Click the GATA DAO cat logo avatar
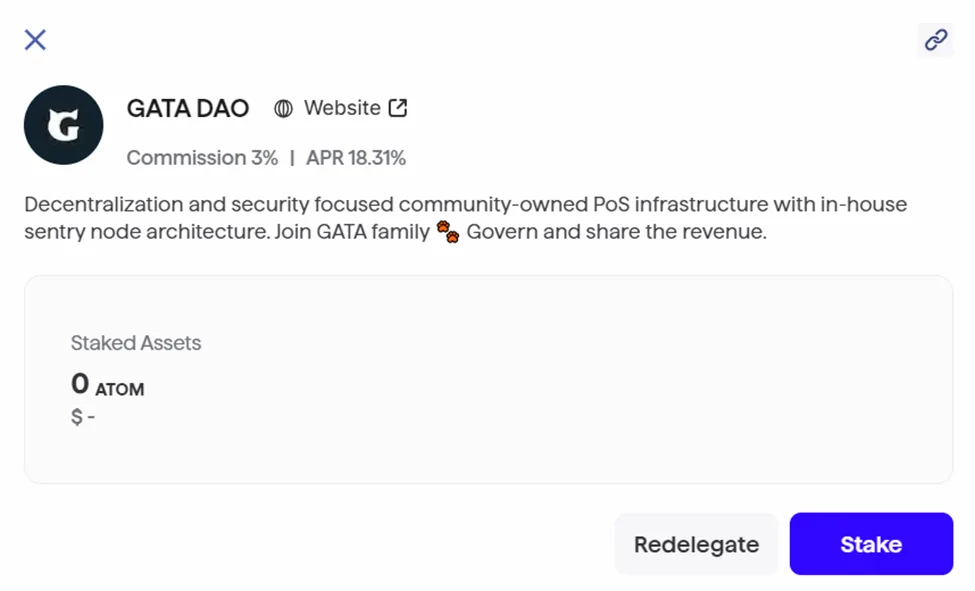The height and width of the screenshot is (591, 975). tap(63, 125)
